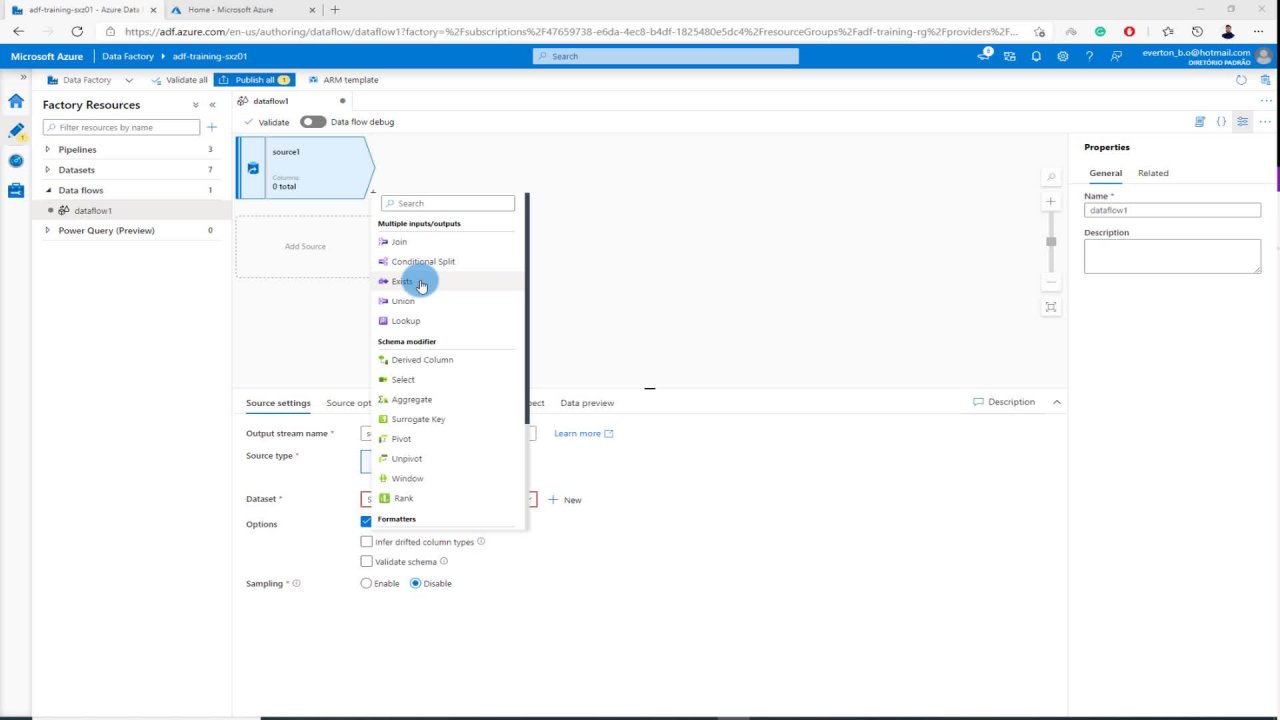This screenshot has height=720, width=1280.
Task: Expand the Datasets tree node
Action: point(47,170)
